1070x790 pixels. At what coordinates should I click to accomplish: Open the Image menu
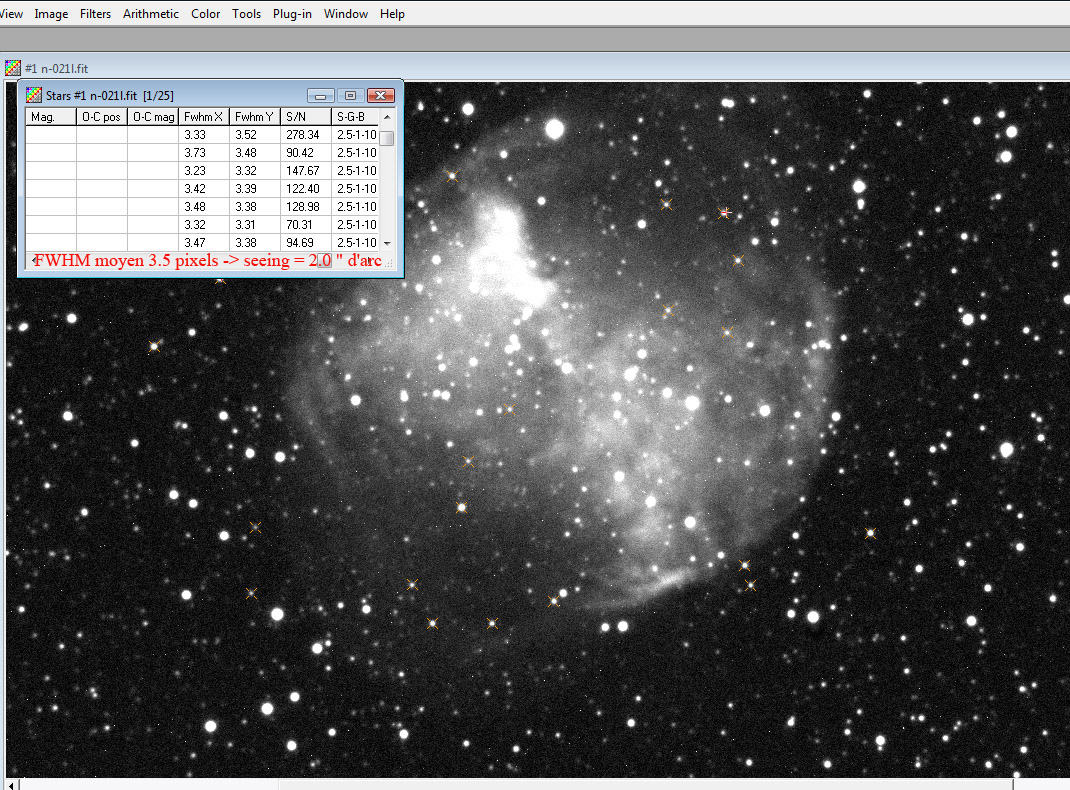[x=51, y=14]
